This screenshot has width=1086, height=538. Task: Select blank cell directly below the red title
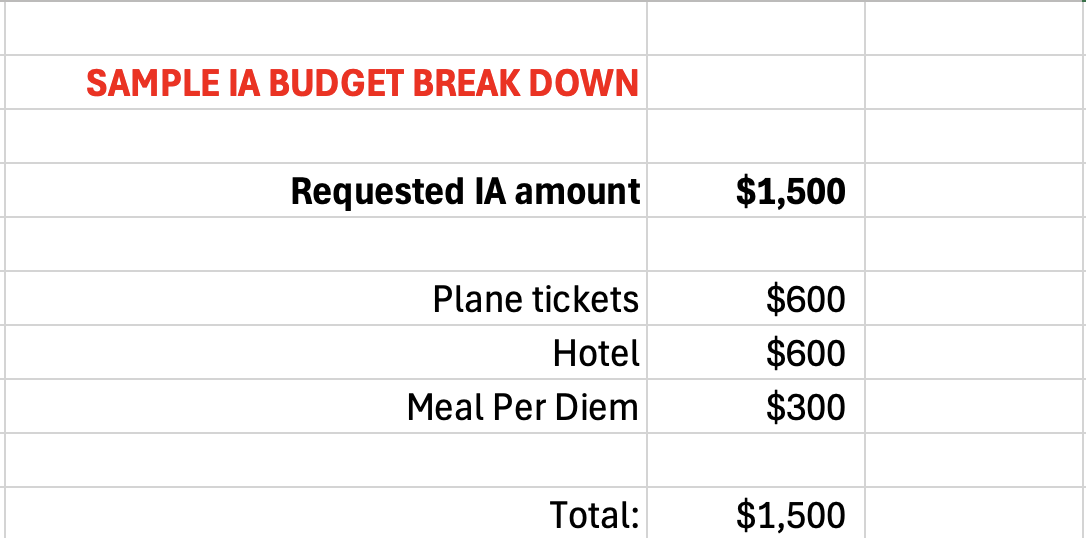326,136
